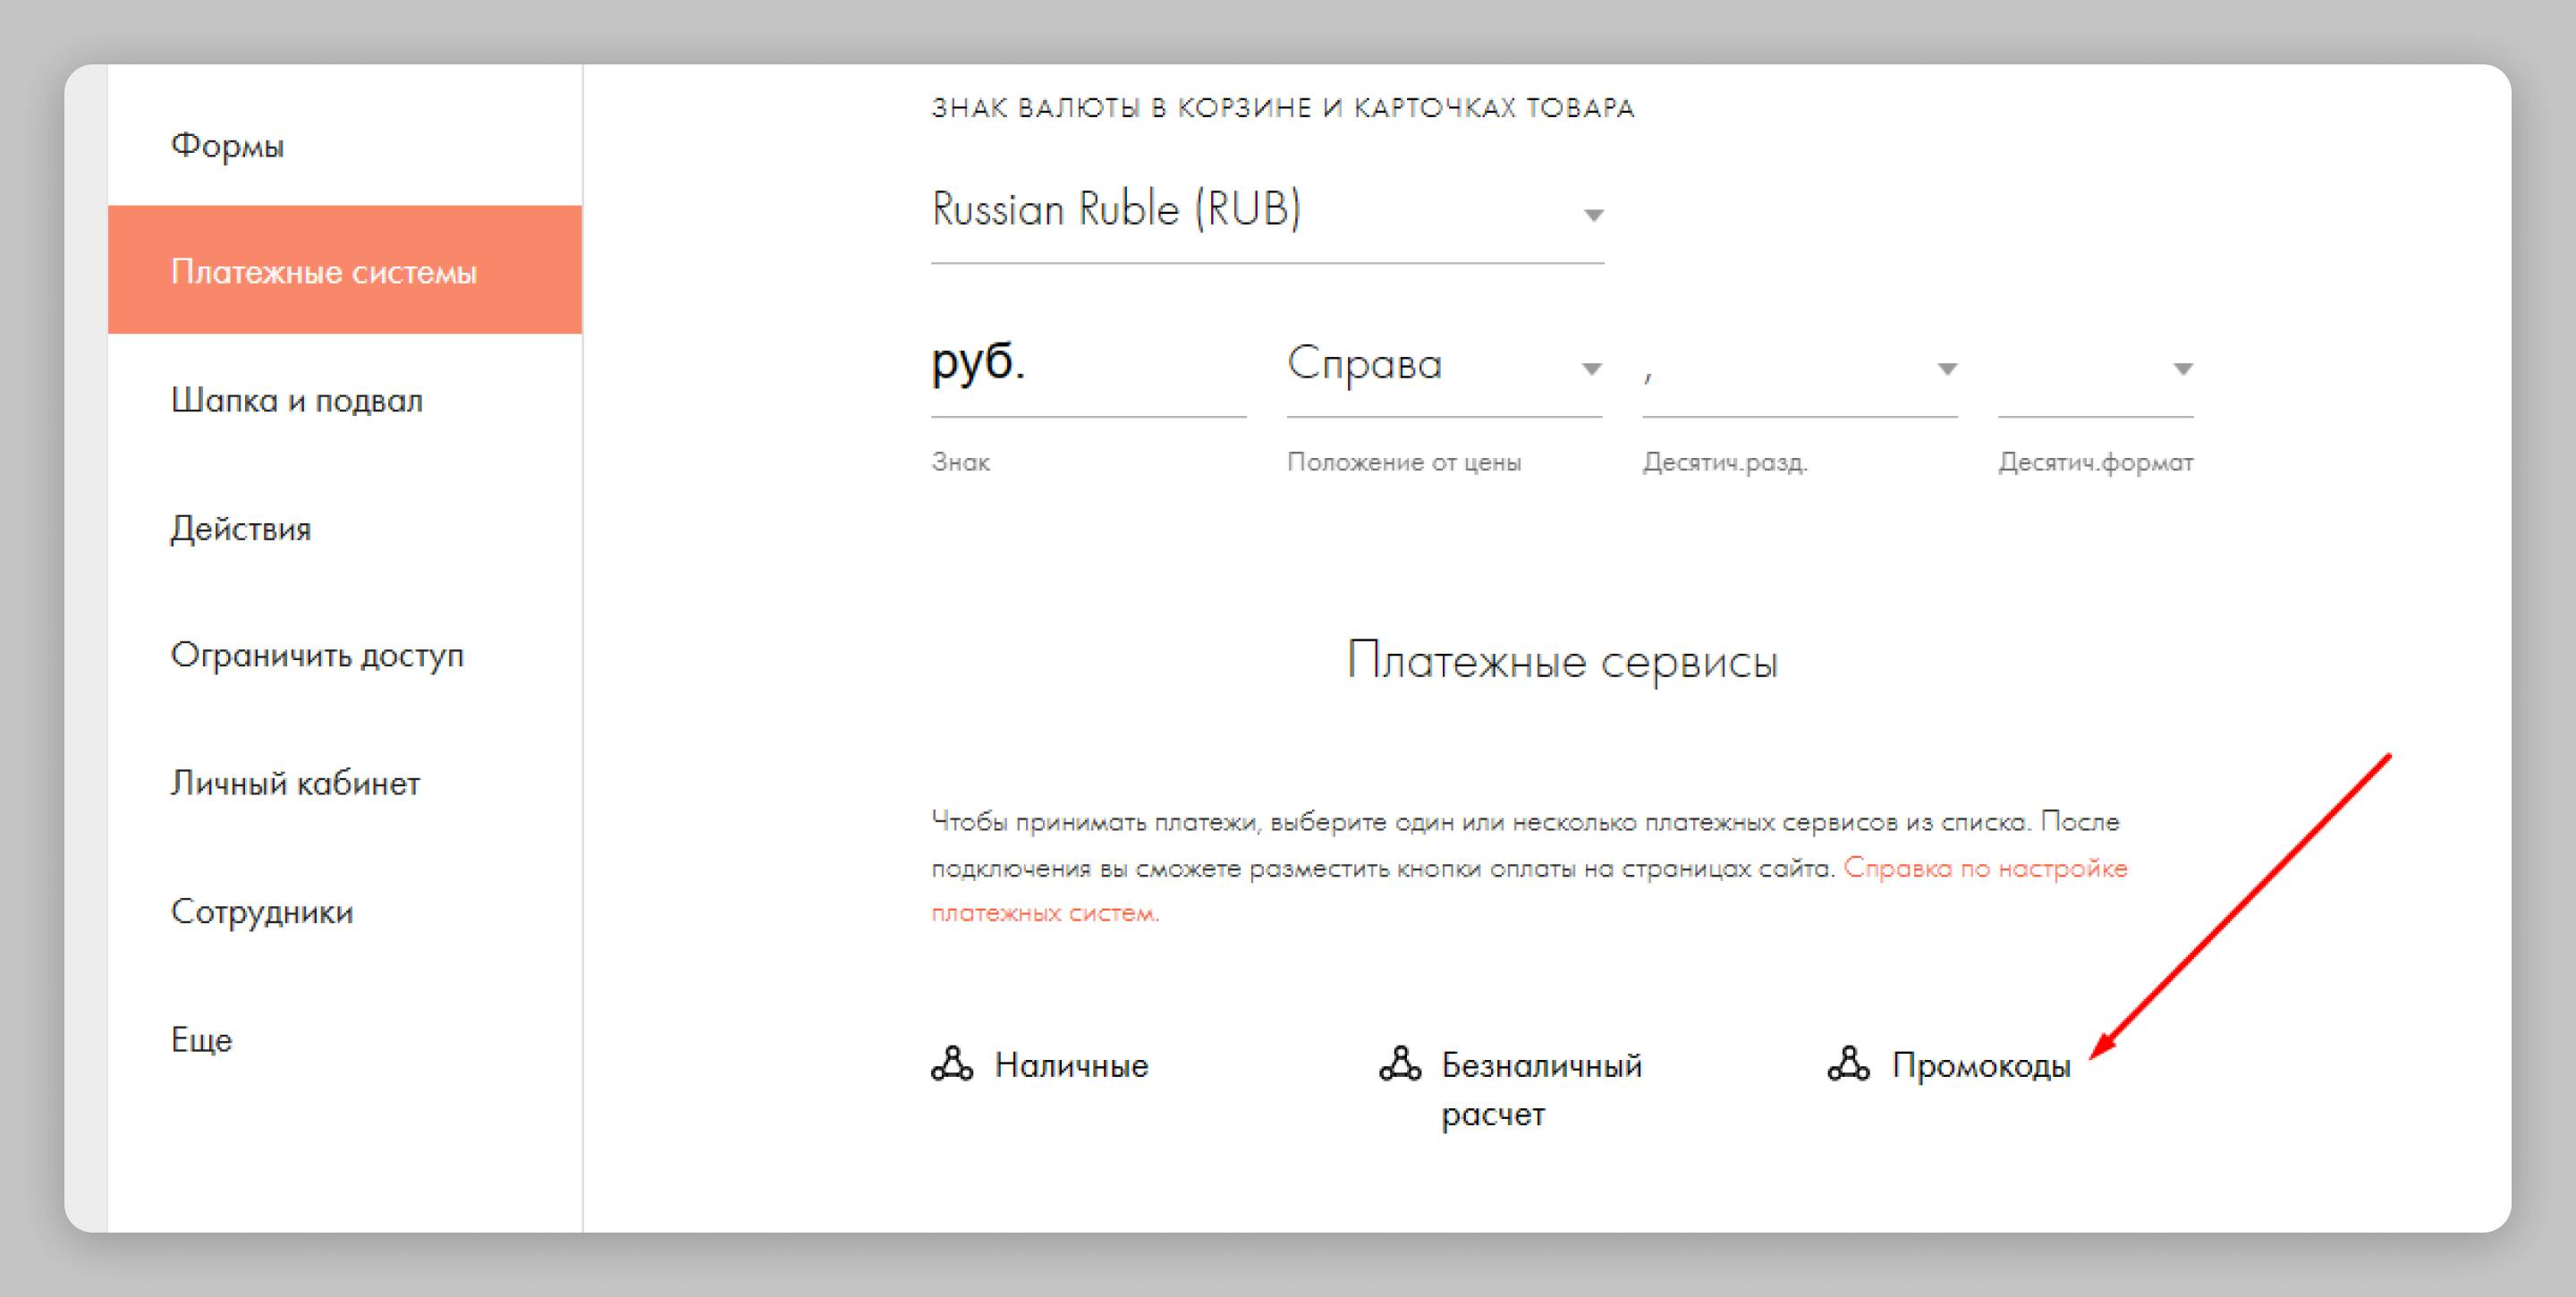Image resolution: width=2576 pixels, height=1297 pixels.
Task: Select the Платежные системы menu item
Action: 324,272
